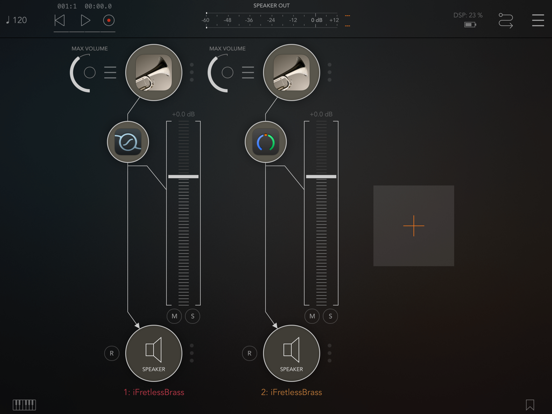Click channel 1 volume fader handle
This screenshot has width=552, height=414.
click(x=183, y=176)
